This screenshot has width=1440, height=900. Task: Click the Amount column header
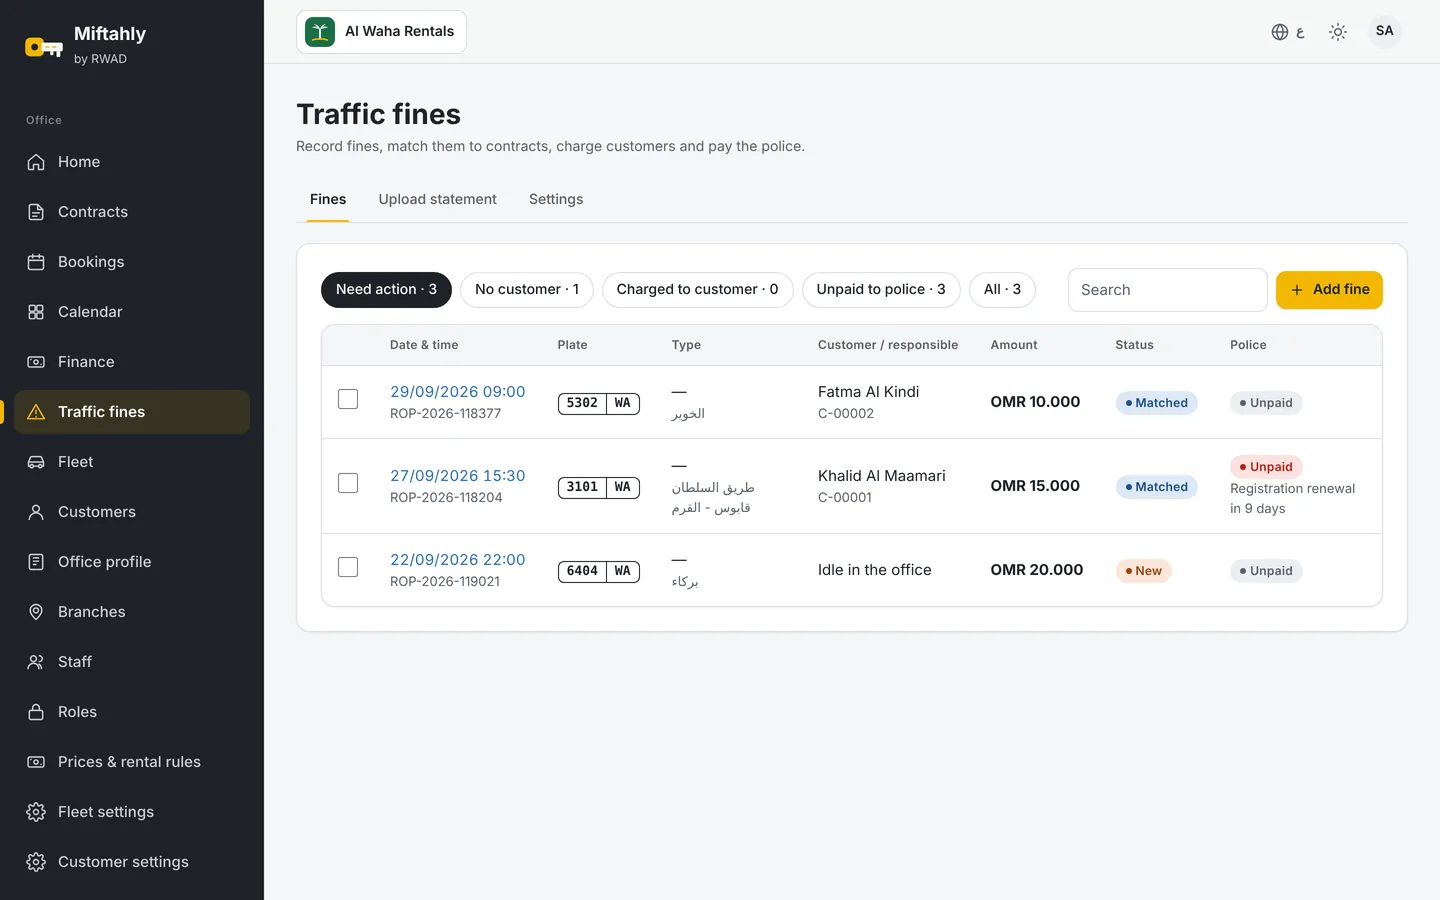pos(1014,345)
